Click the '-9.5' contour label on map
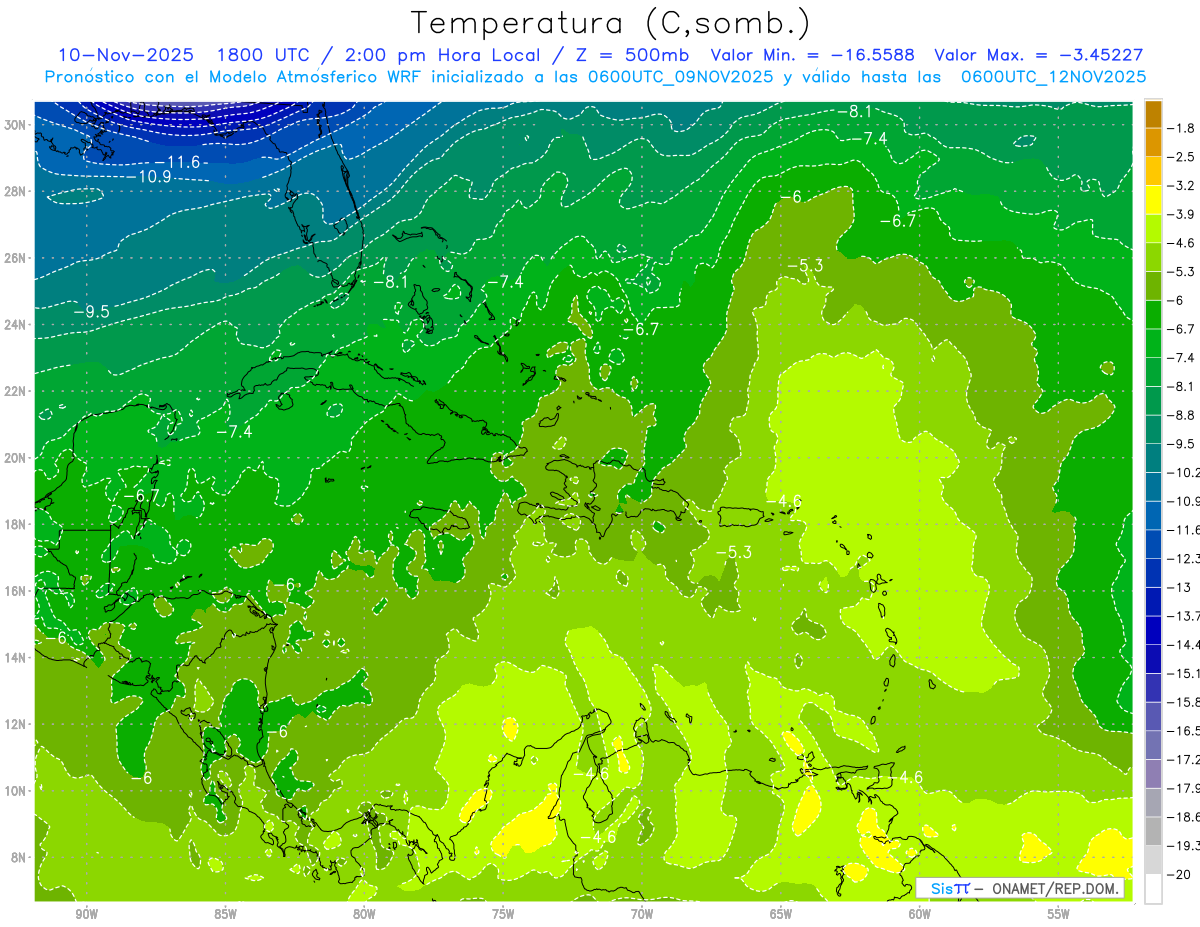The image size is (1200, 927). pyautogui.click(x=92, y=312)
